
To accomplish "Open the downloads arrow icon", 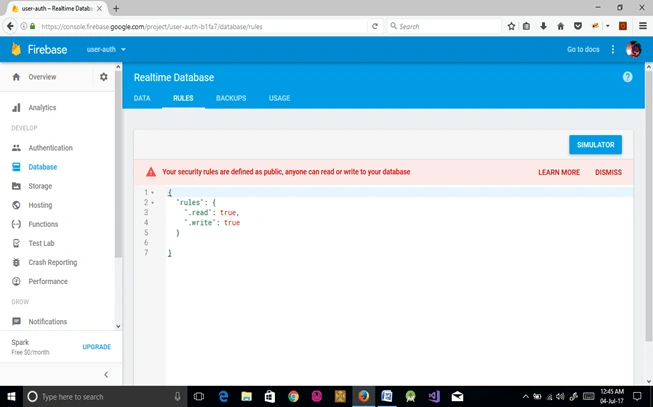I will [543, 26].
